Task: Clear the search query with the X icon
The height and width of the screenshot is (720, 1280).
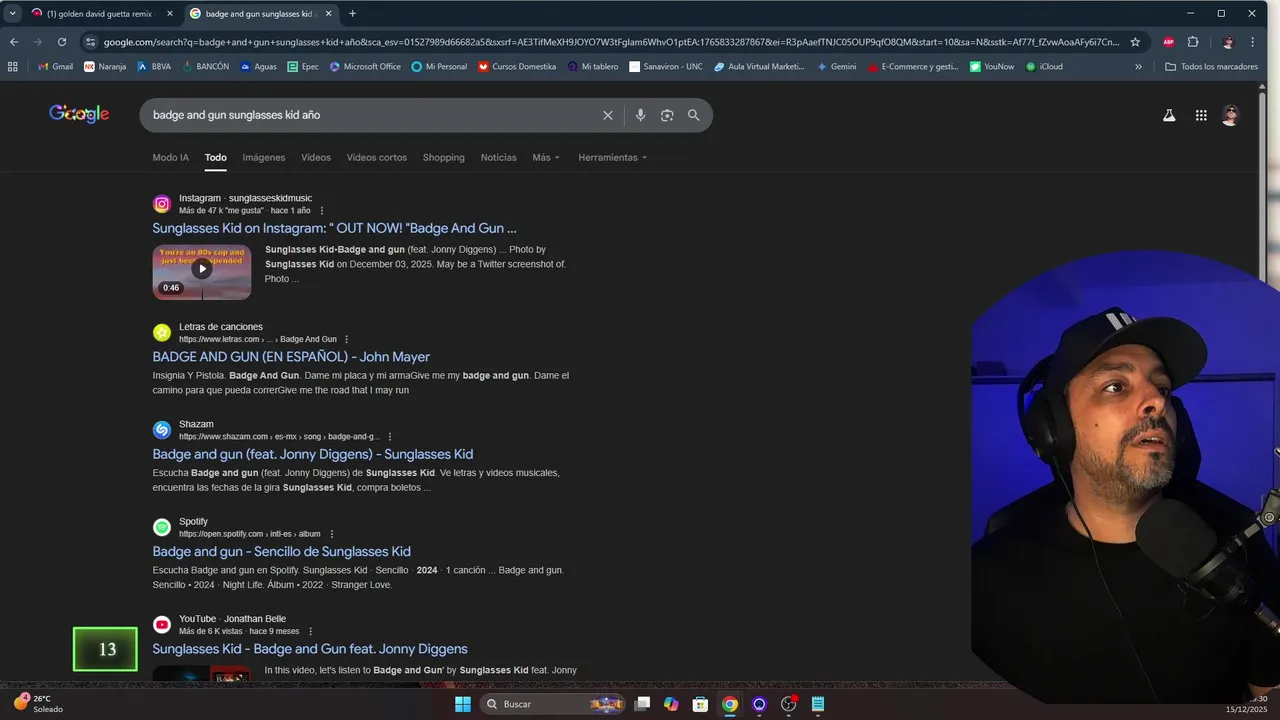Action: [x=607, y=115]
